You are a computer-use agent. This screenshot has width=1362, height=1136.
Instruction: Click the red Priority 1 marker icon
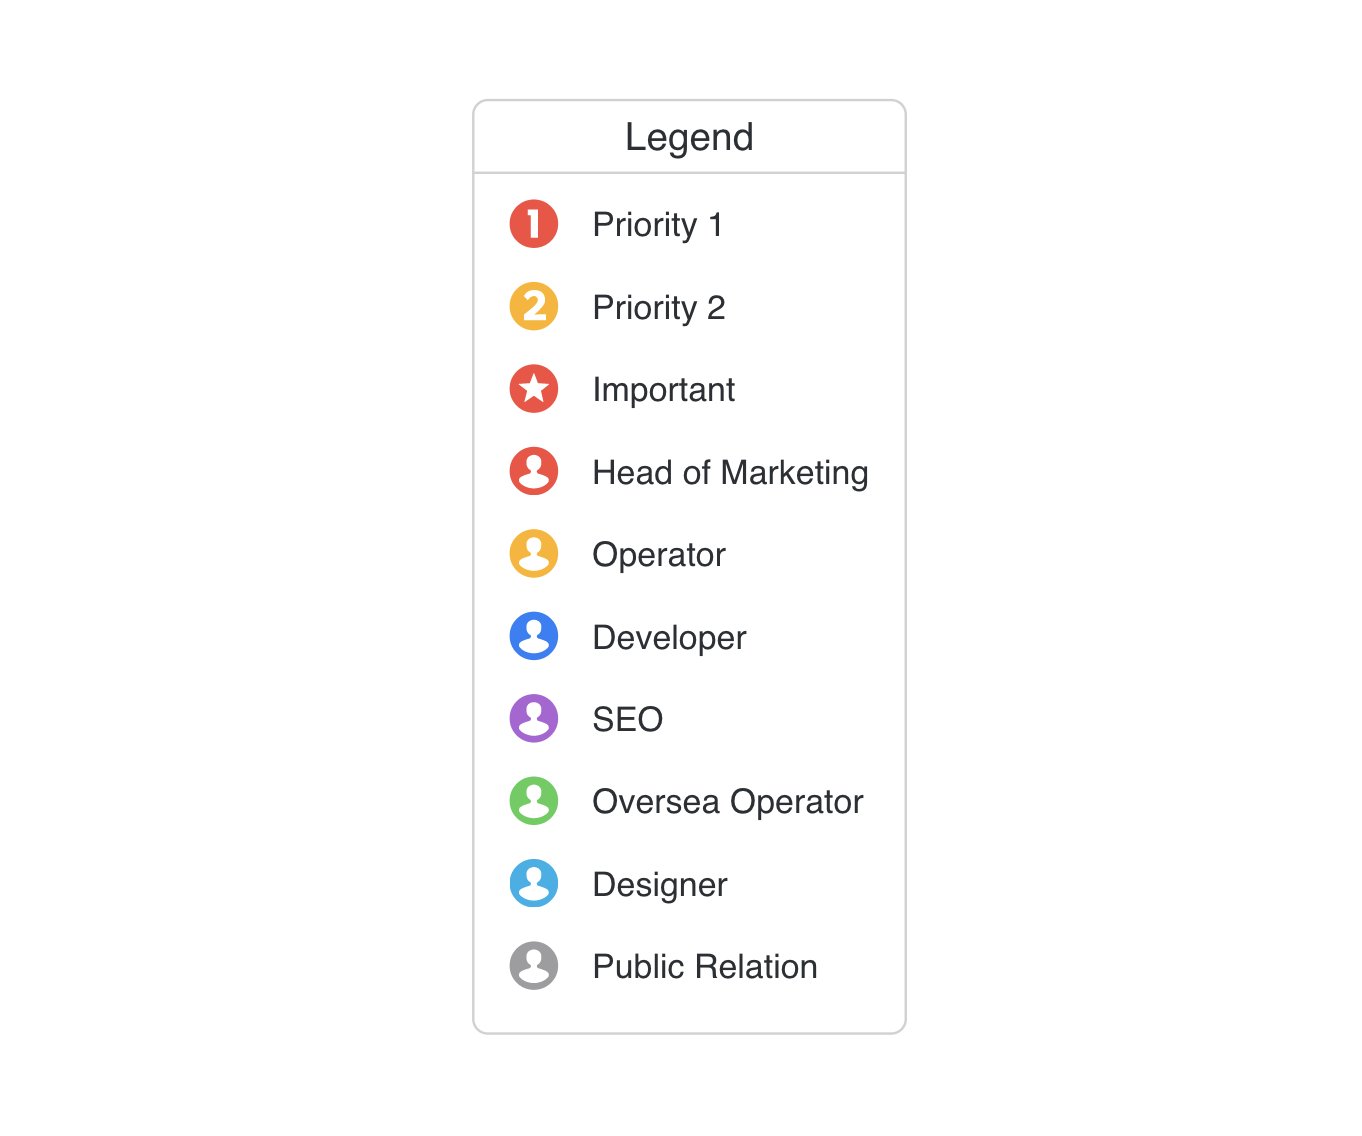click(x=534, y=224)
